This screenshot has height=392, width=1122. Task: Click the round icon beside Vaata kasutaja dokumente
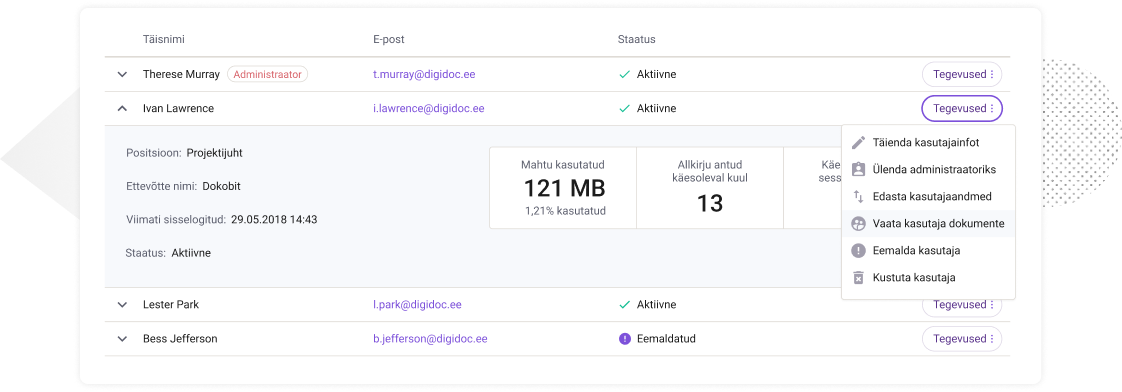click(859, 223)
